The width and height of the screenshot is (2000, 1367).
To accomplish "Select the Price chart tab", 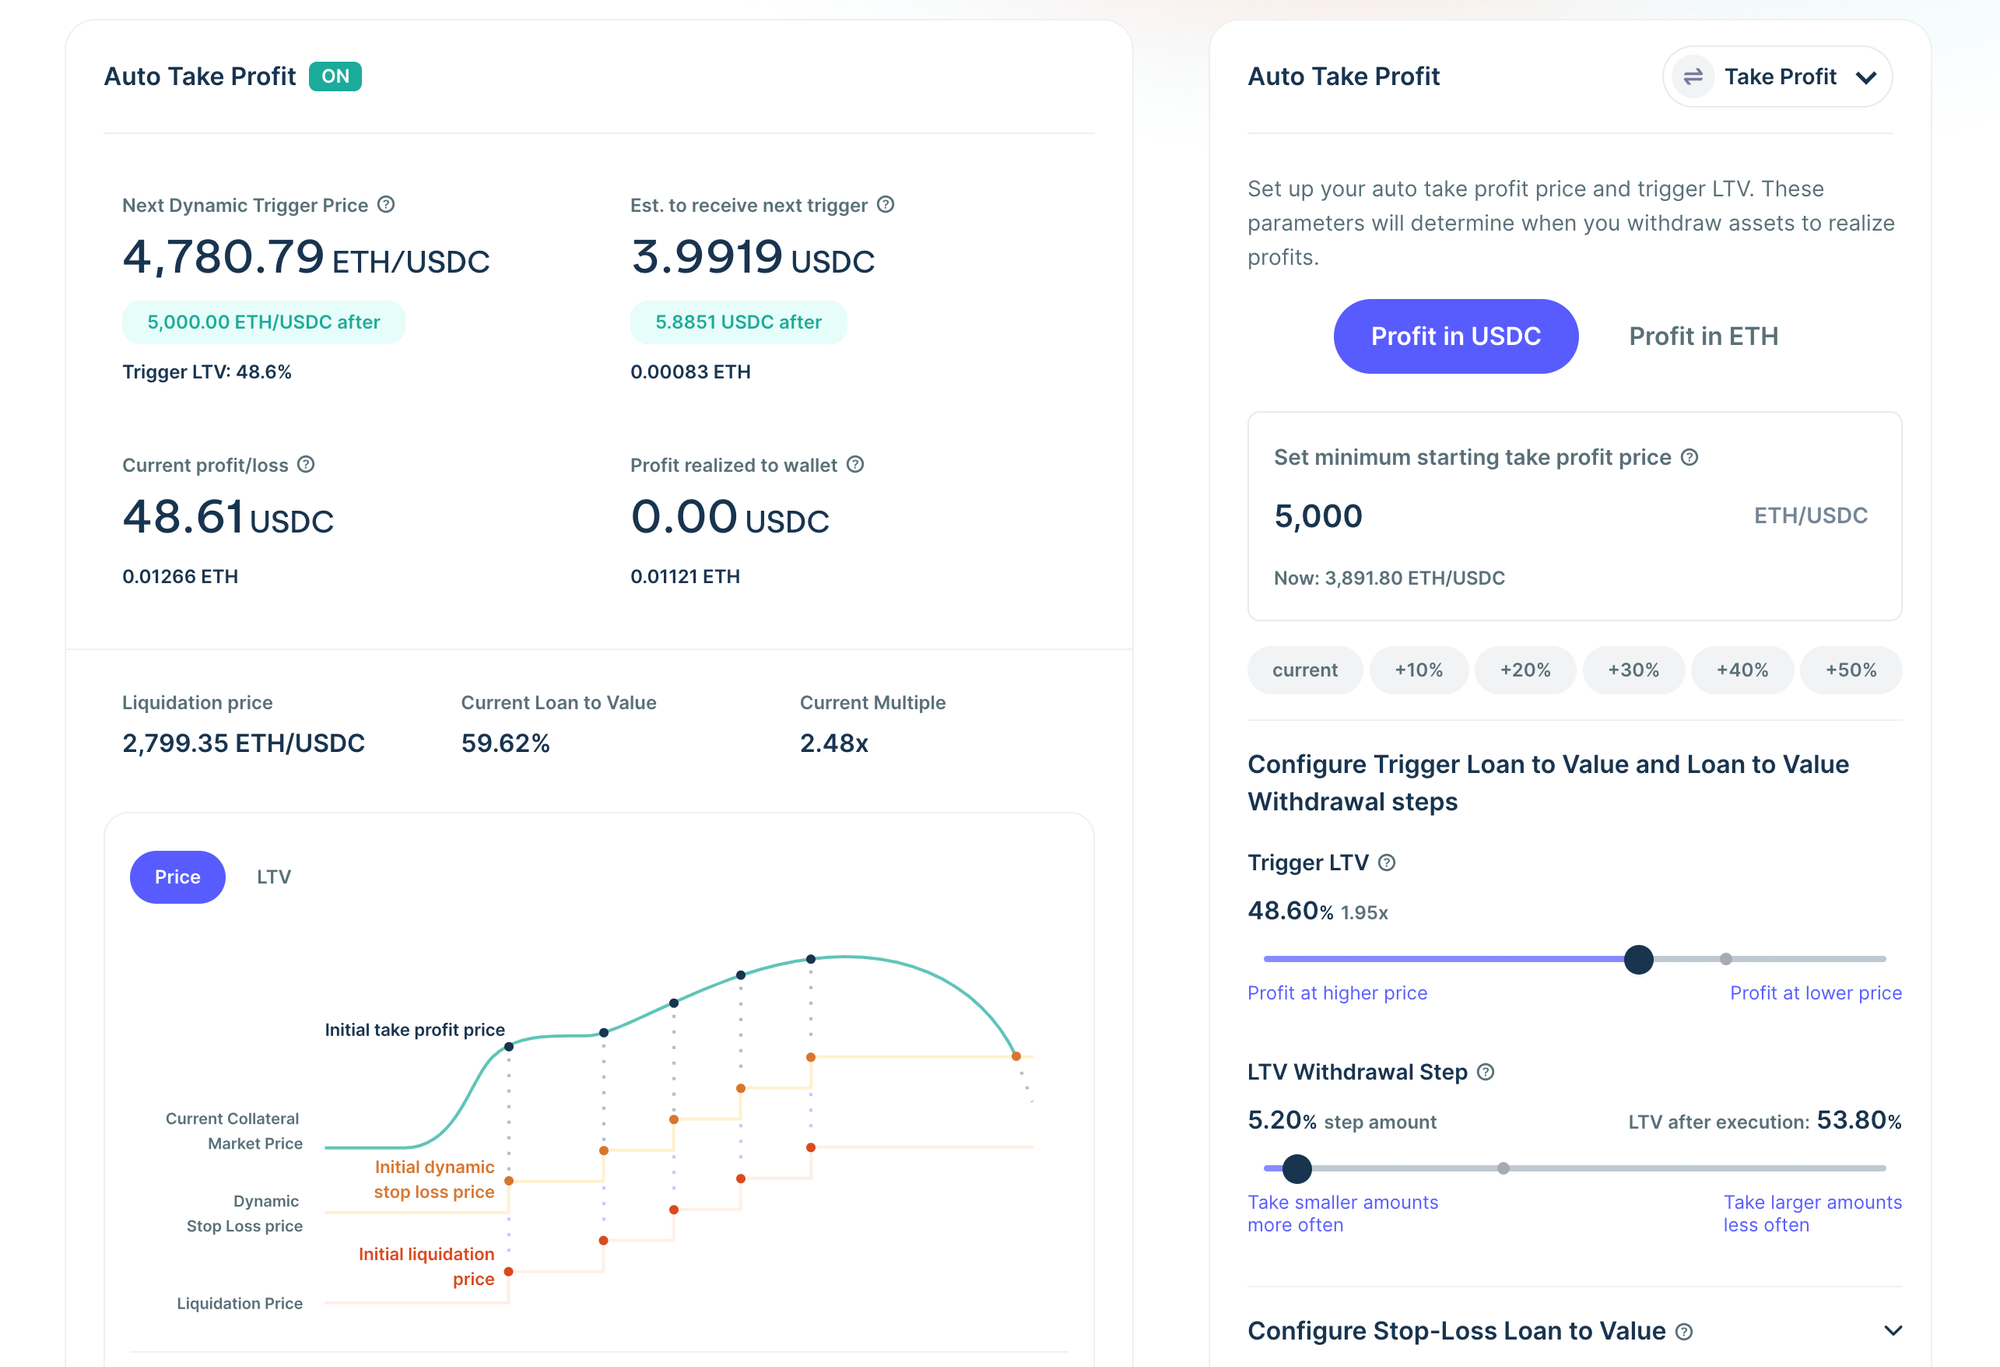I will tap(177, 877).
